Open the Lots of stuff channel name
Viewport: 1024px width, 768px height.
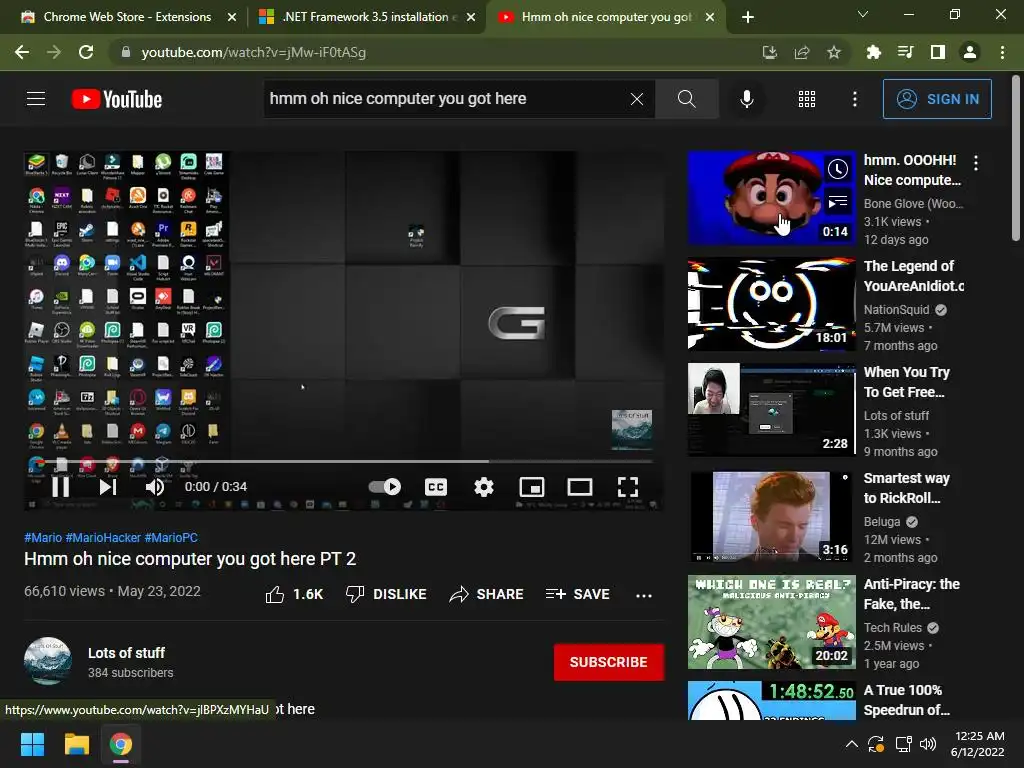[x=126, y=653]
